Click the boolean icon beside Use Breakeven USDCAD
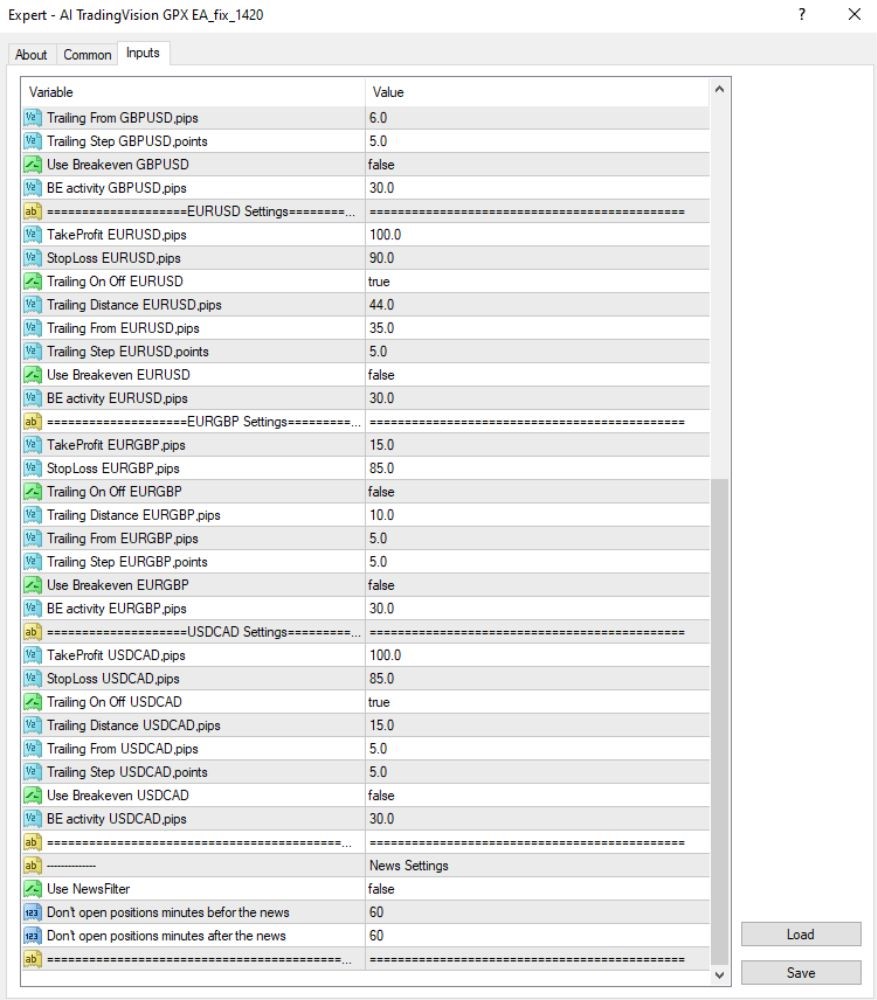Screen dimensions: 877x1000 [32, 795]
